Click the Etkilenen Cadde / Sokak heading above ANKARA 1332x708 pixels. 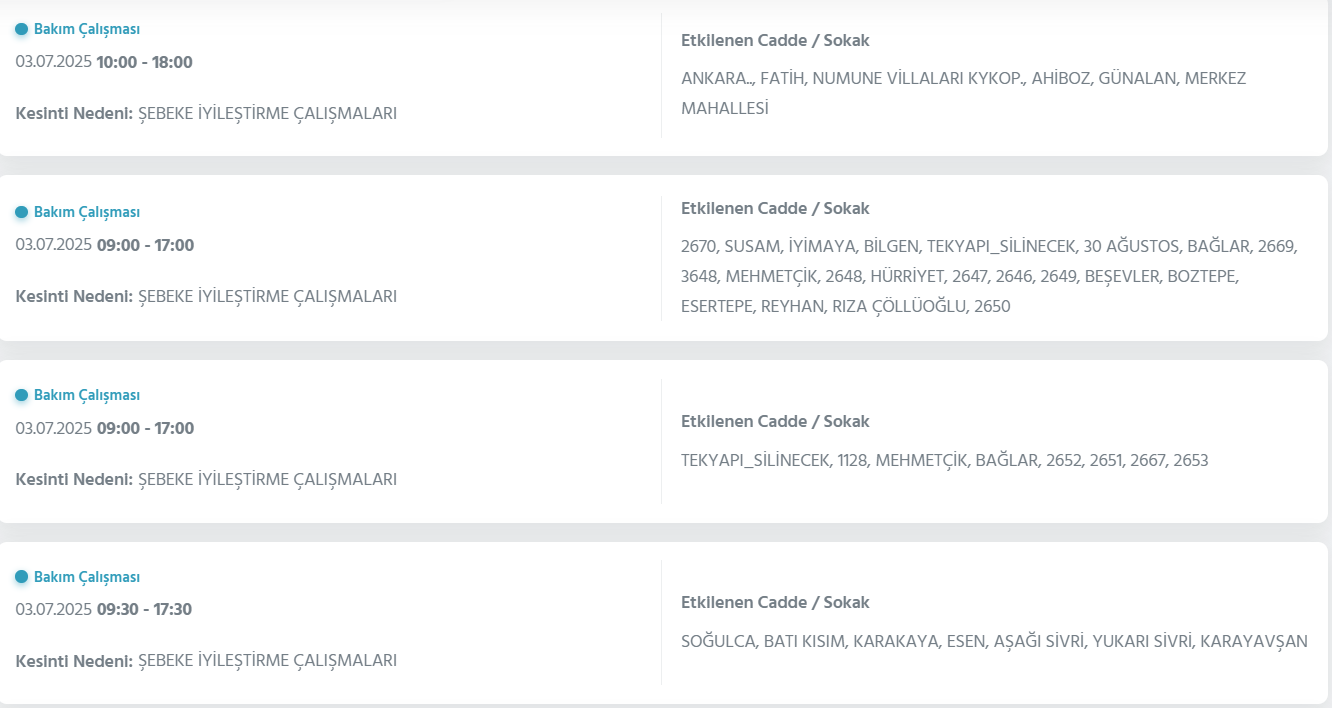[x=775, y=41]
